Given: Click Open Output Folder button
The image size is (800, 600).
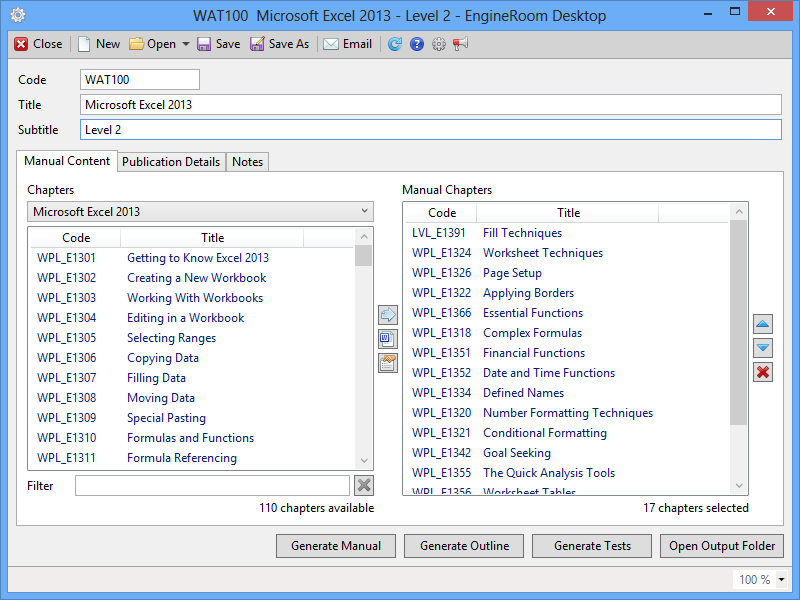Looking at the screenshot, I should pos(722,546).
